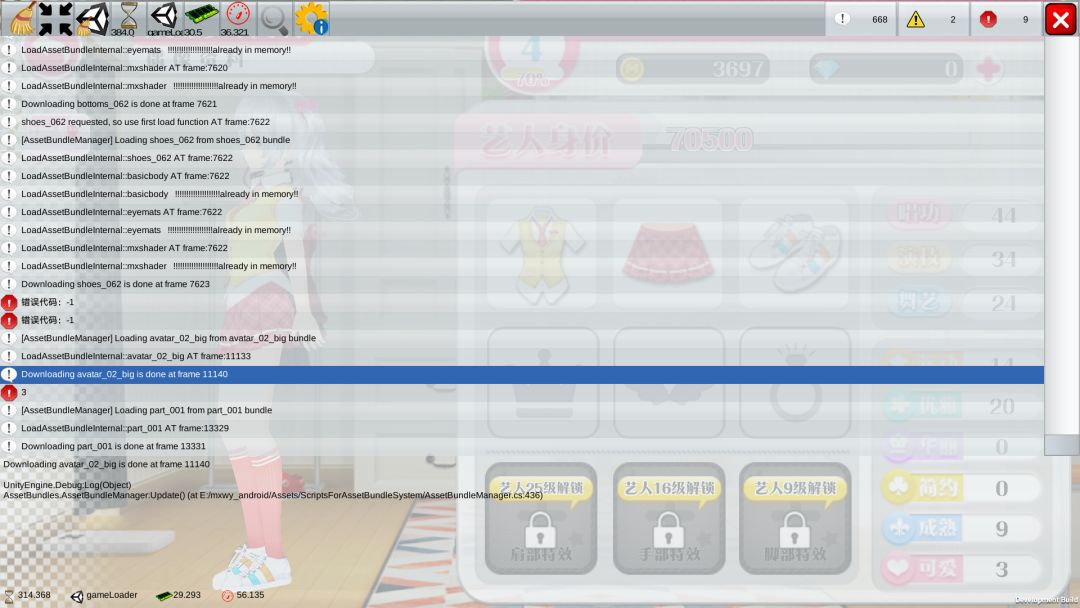The height and width of the screenshot is (608, 1080).
Task: Click the console vertical scrollbar handle
Action: pos(1061,444)
